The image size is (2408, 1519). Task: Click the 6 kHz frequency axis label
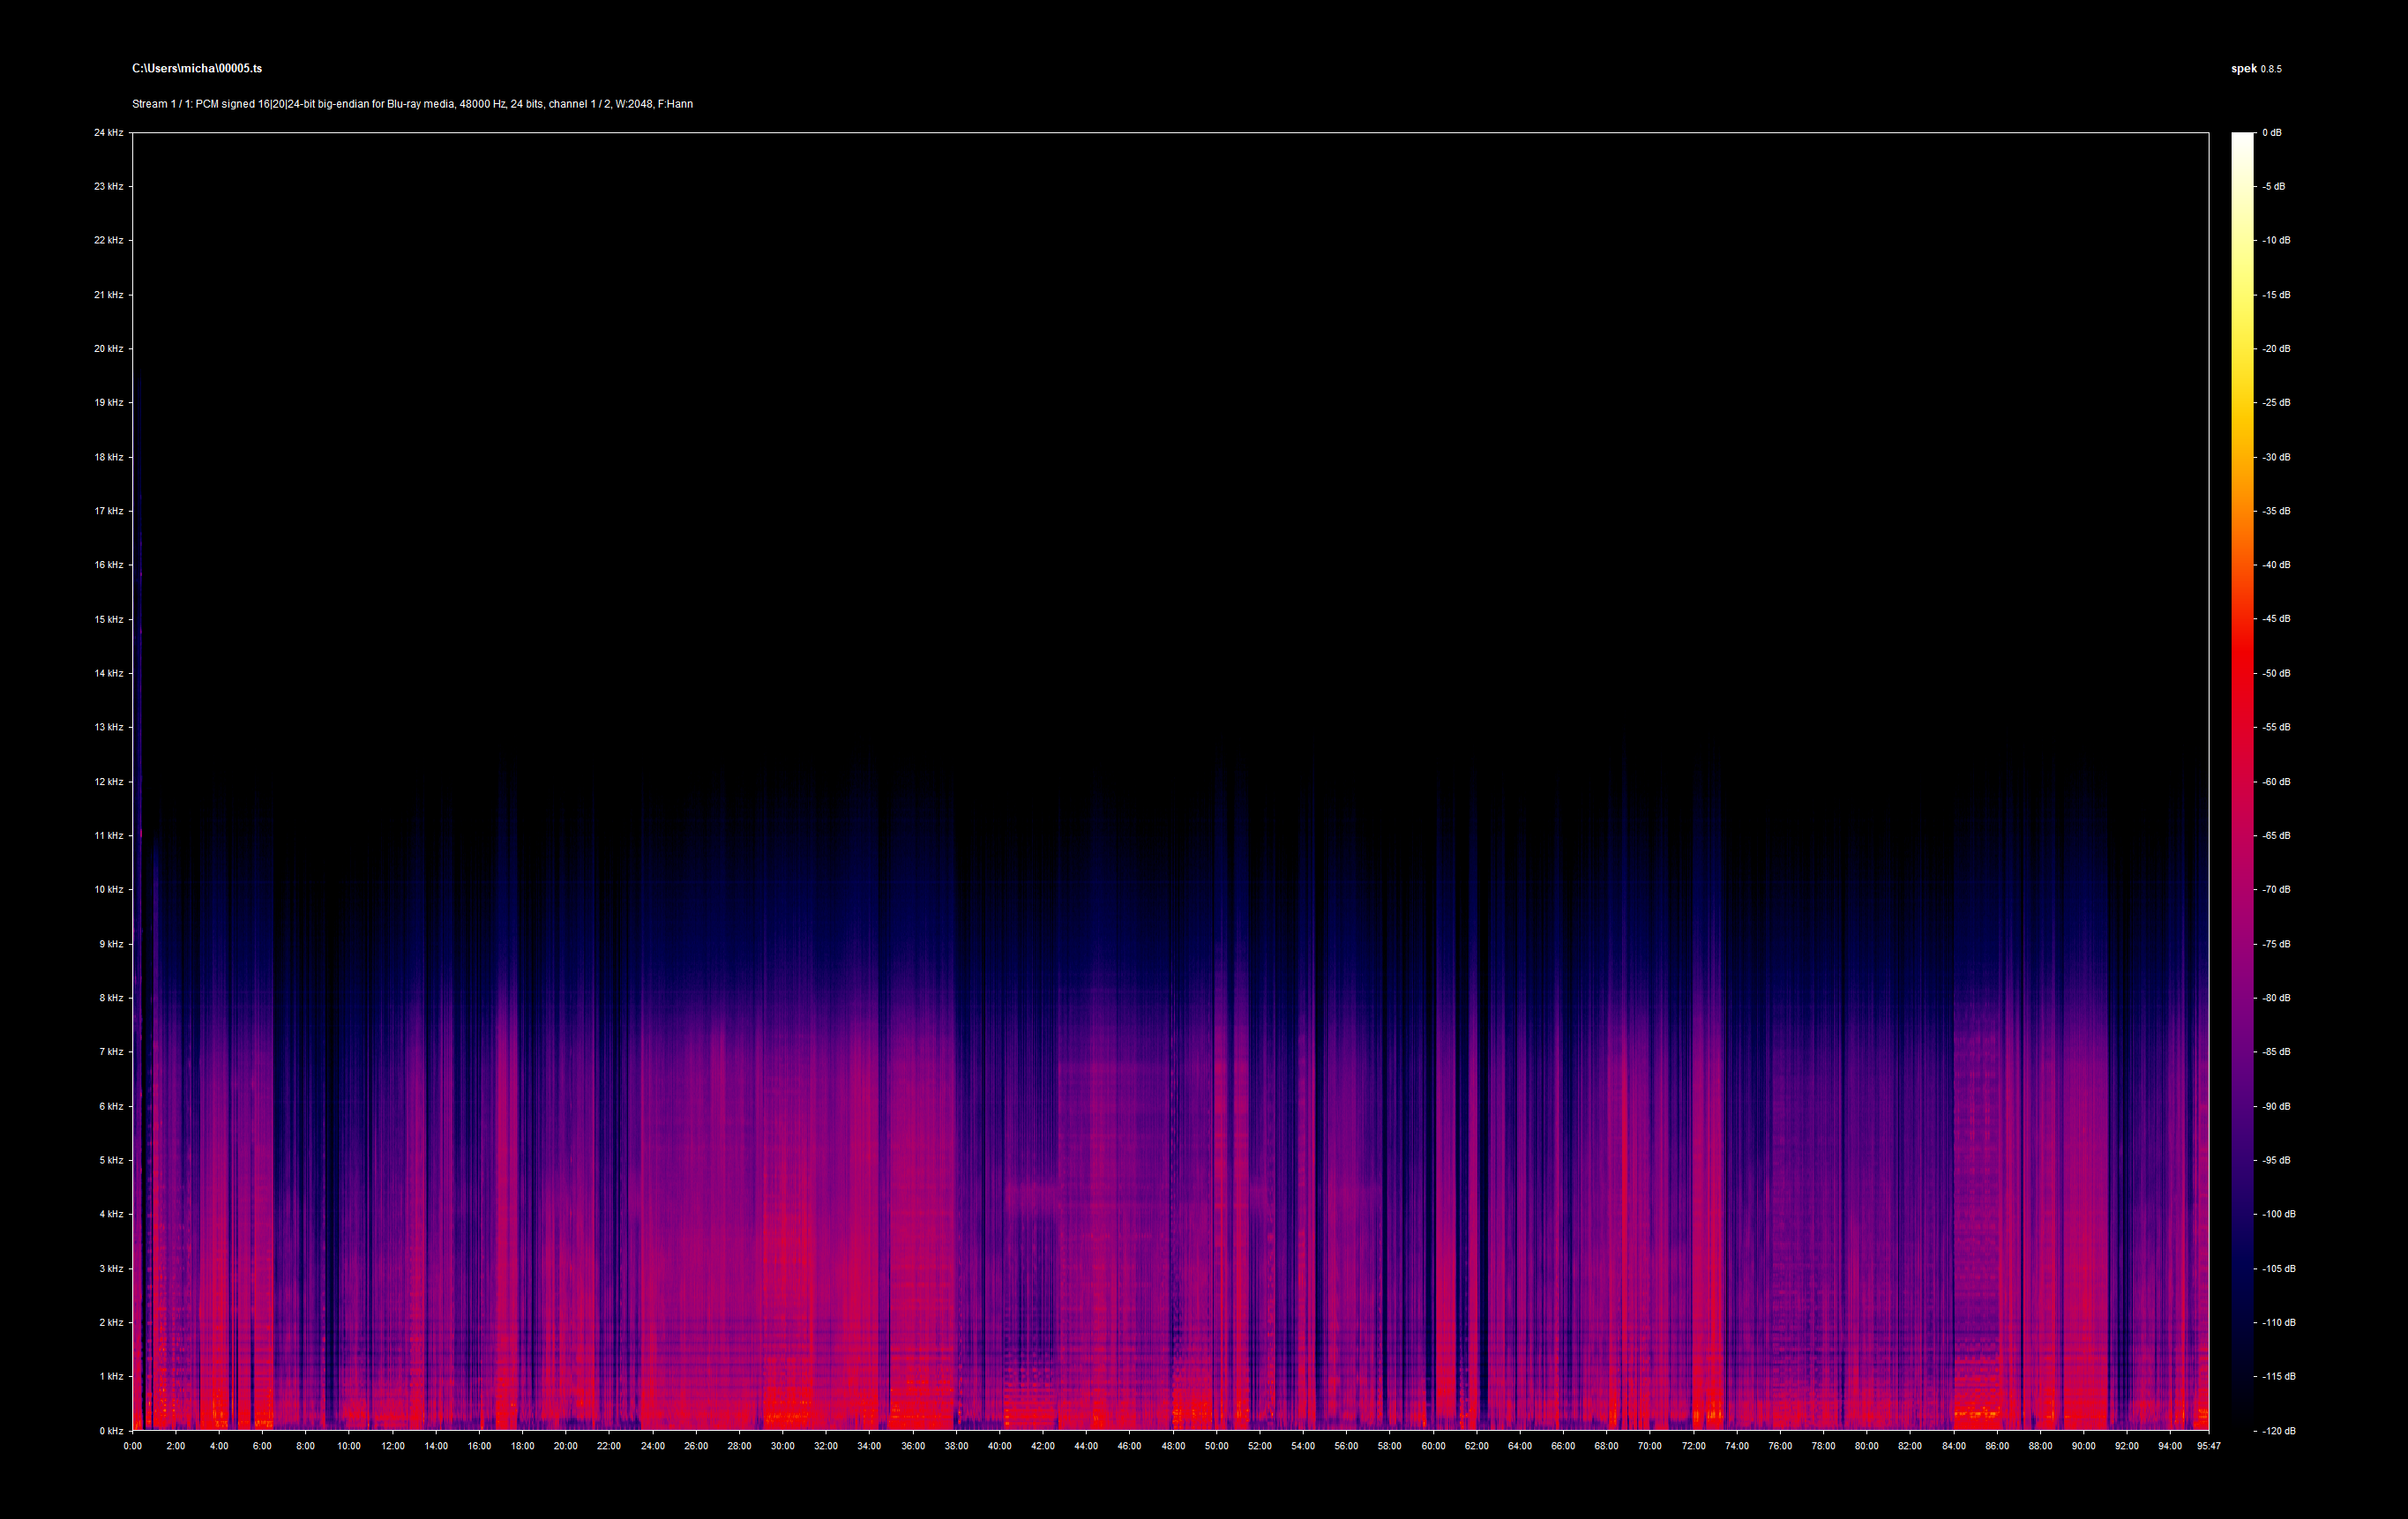(110, 1106)
